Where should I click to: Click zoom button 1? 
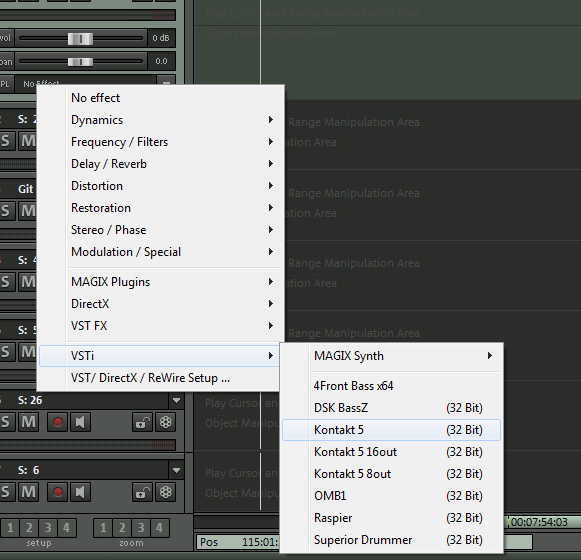(x=103, y=527)
